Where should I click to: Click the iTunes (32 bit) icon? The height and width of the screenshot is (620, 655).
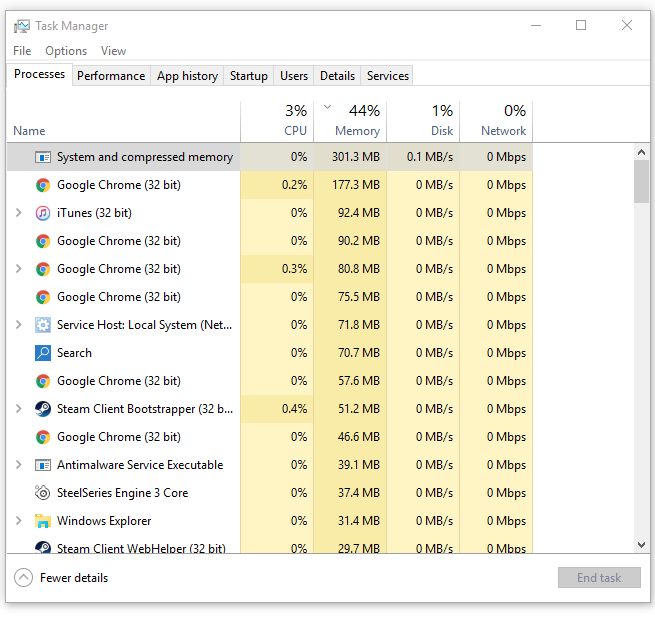43,213
